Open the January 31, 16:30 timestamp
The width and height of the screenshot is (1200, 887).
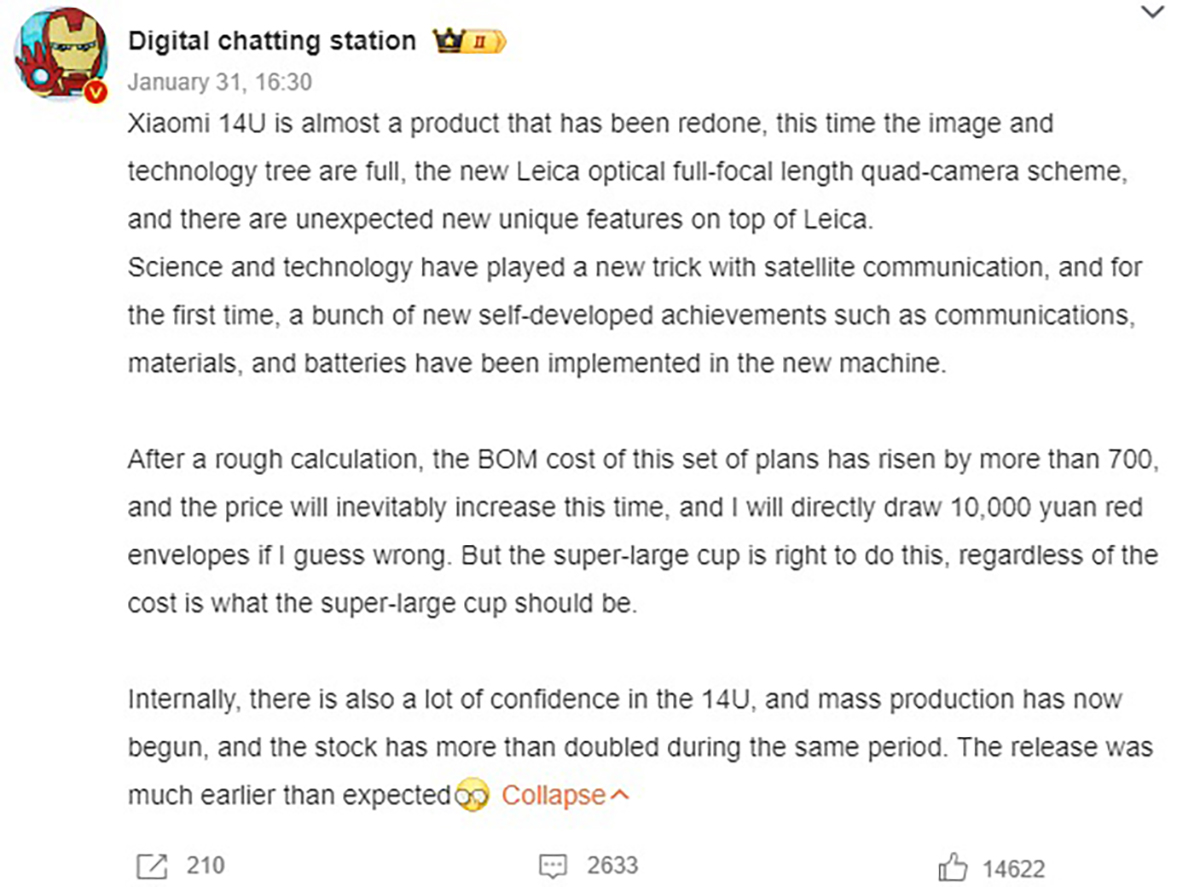pos(219,83)
